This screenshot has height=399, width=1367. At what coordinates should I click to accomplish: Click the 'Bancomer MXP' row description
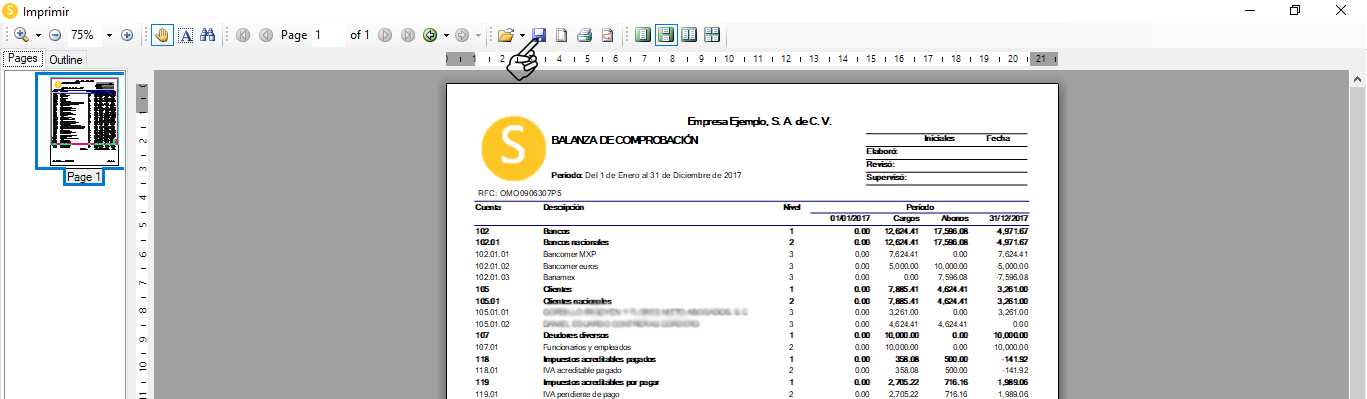(571, 255)
